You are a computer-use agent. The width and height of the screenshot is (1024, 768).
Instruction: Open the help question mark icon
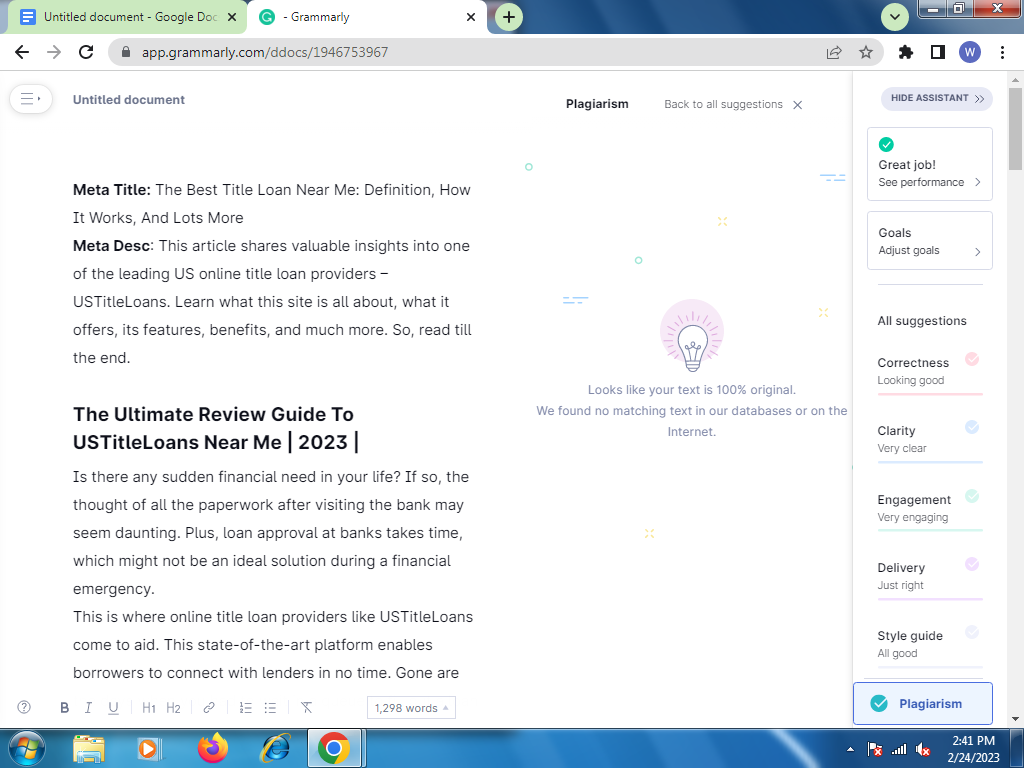[24, 707]
